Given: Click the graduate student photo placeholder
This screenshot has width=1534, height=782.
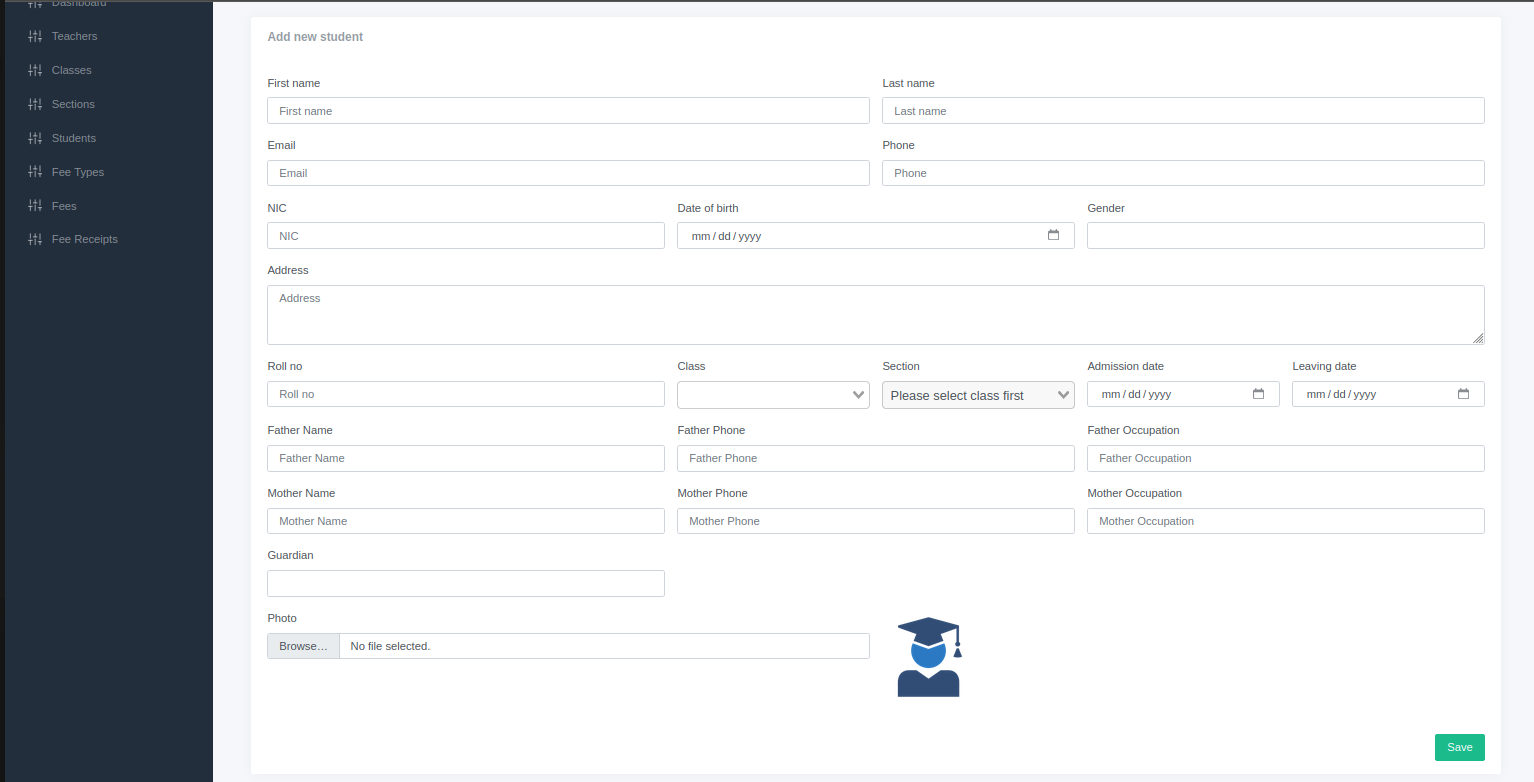Looking at the screenshot, I should [x=929, y=656].
